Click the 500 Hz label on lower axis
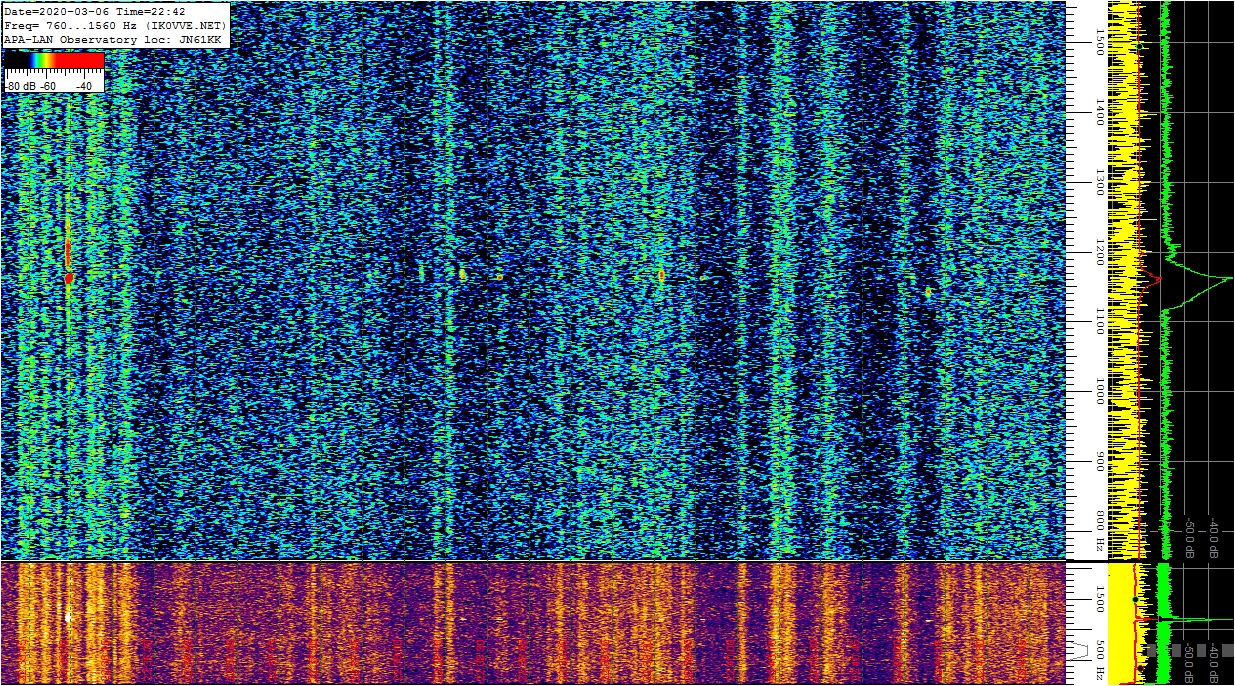The height and width of the screenshot is (686, 1235). (1100, 660)
